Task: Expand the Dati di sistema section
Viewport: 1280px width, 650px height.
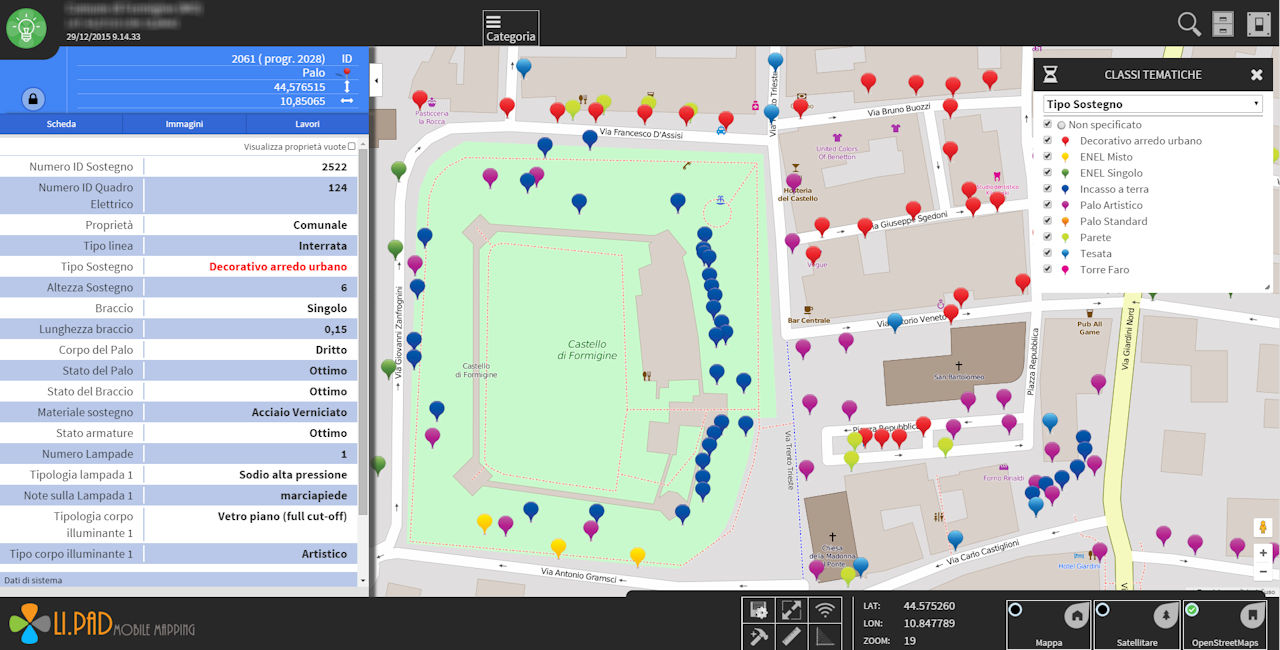Action: pos(178,580)
